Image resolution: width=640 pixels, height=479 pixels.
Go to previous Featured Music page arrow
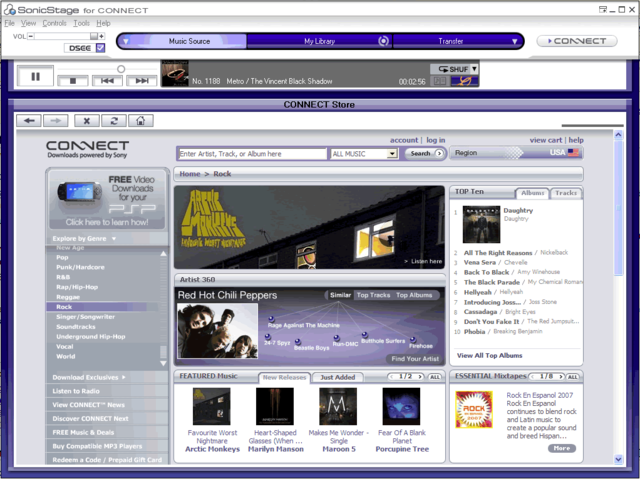click(x=391, y=377)
